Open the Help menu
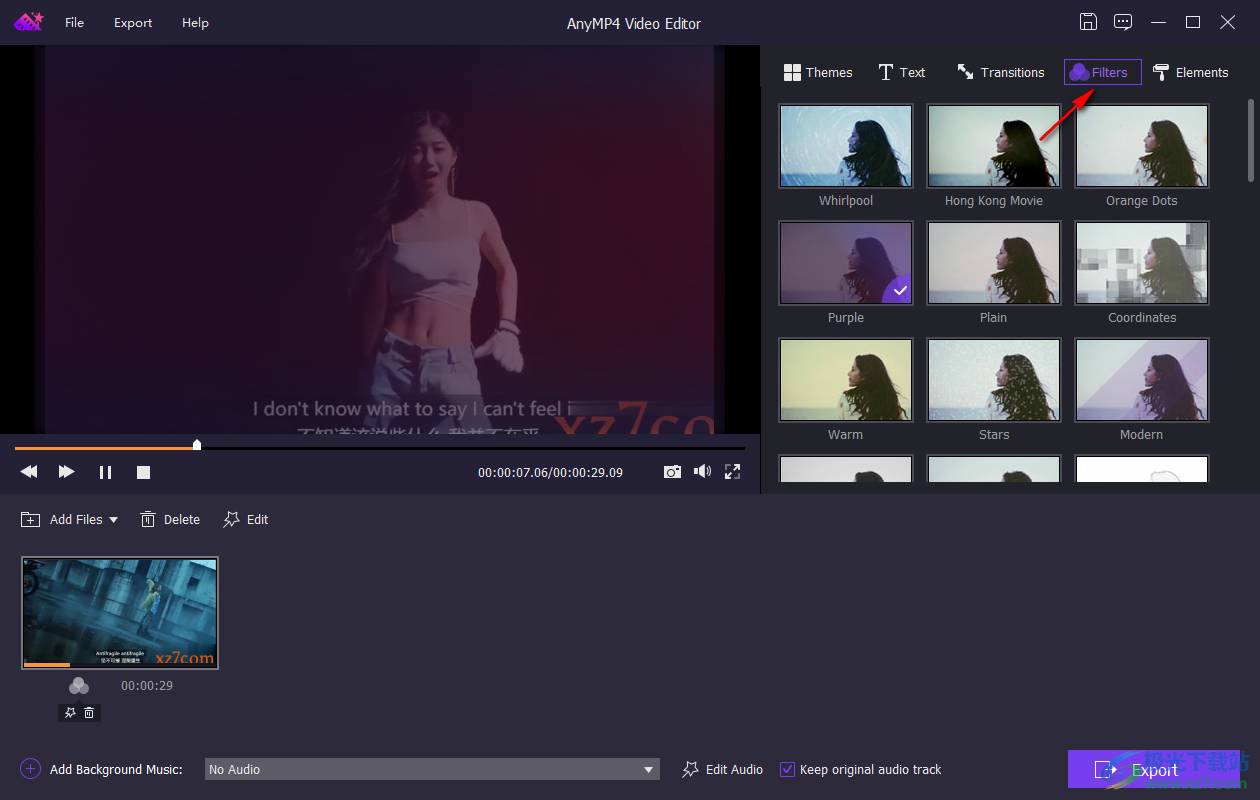Screen dimensions: 1260x800 (195, 22)
